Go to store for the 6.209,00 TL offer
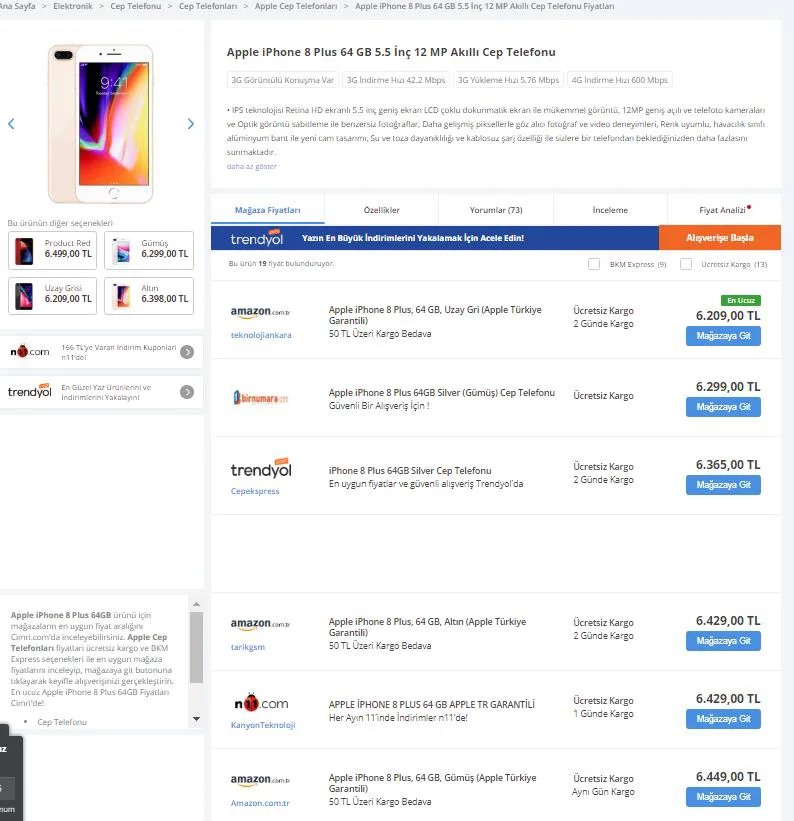794x821 pixels. pyautogui.click(x=723, y=336)
